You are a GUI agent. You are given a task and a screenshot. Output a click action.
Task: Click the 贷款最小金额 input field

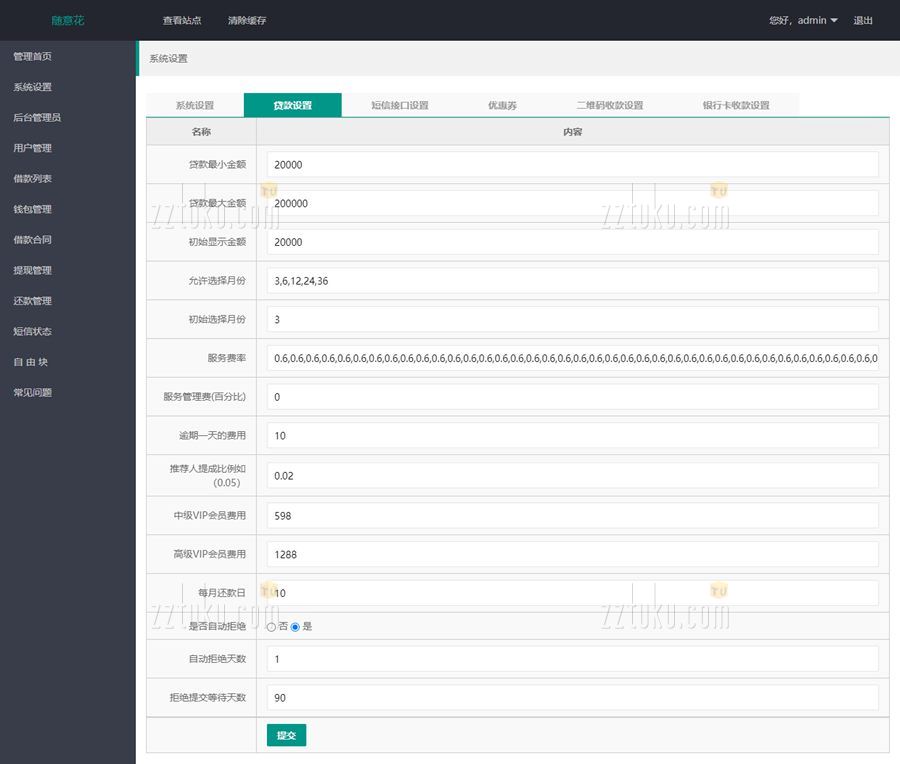point(572,164)
